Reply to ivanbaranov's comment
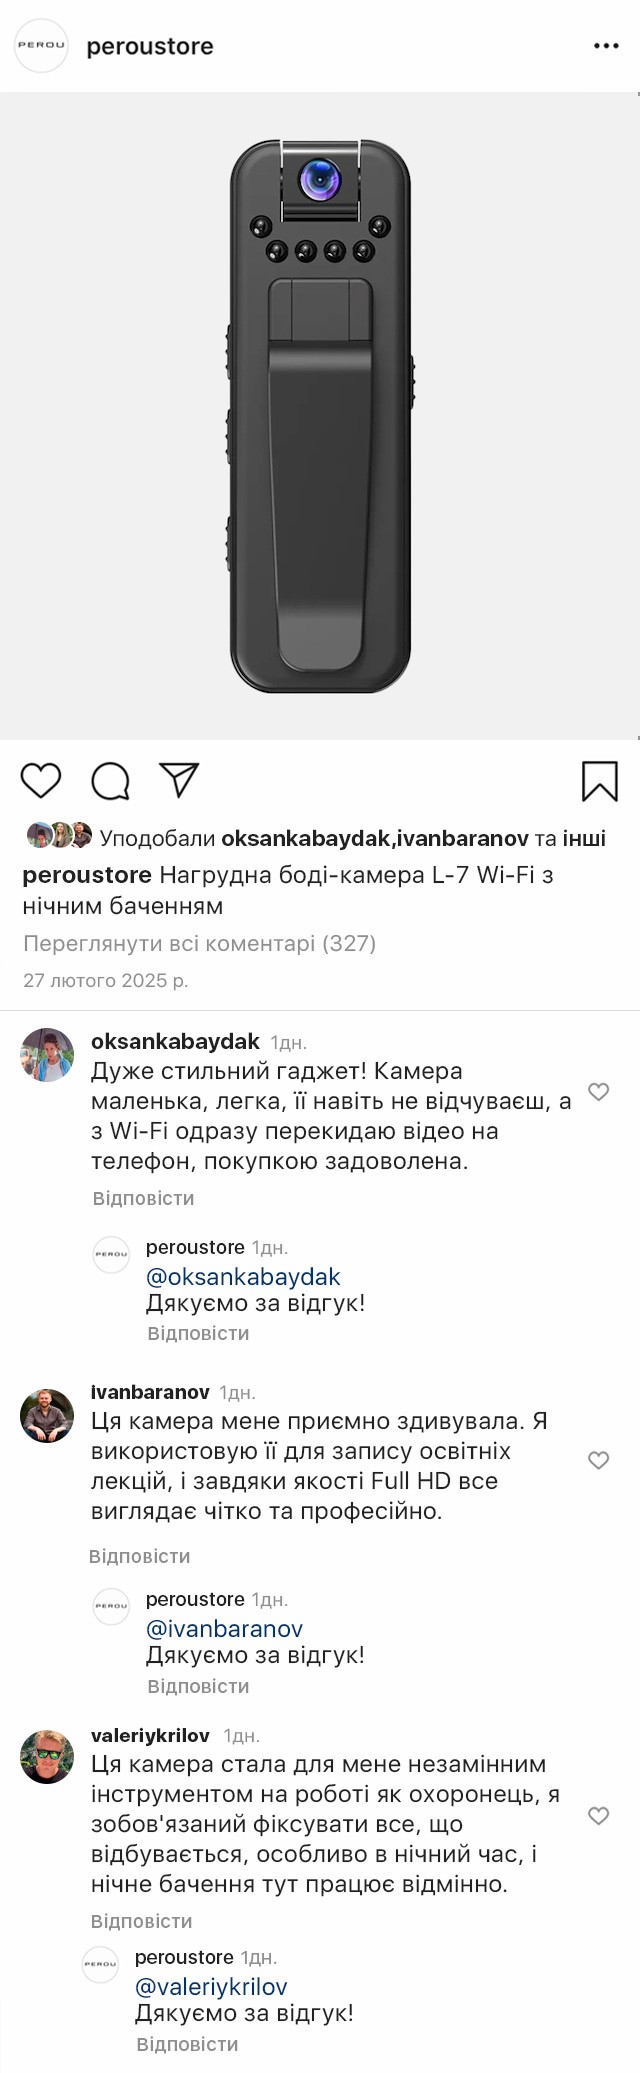 (139, 1556)
